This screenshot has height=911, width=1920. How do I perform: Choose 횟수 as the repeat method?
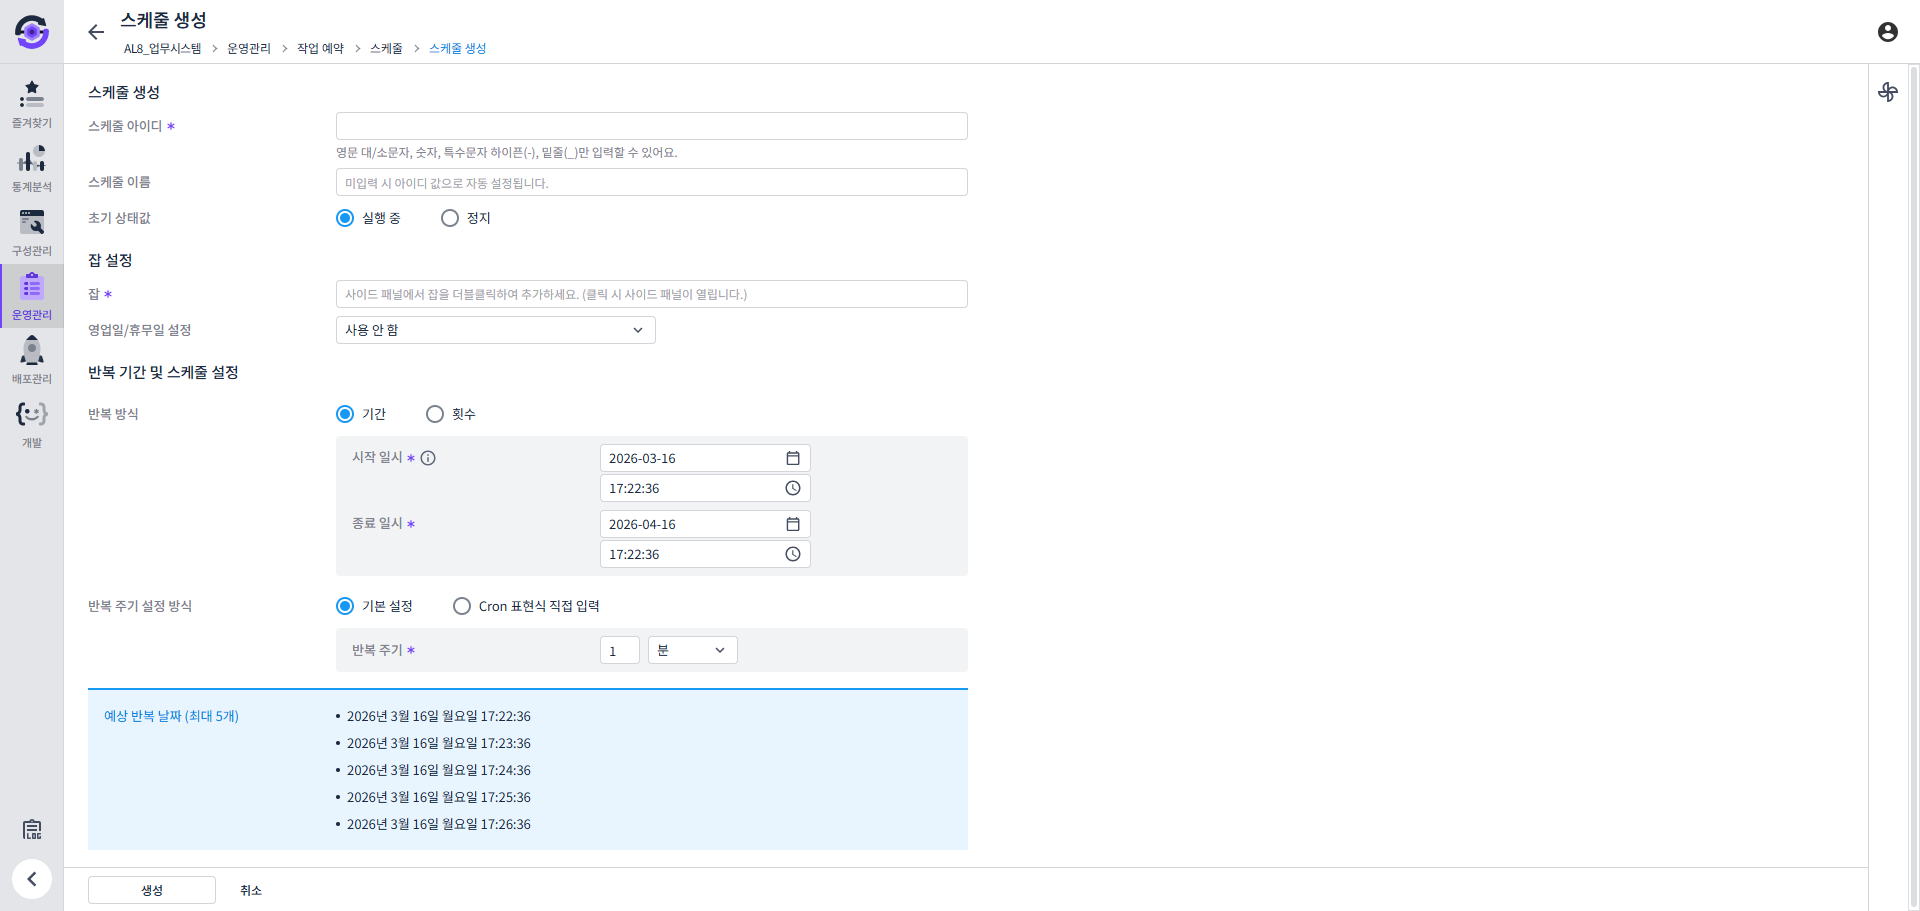[435, 414]
